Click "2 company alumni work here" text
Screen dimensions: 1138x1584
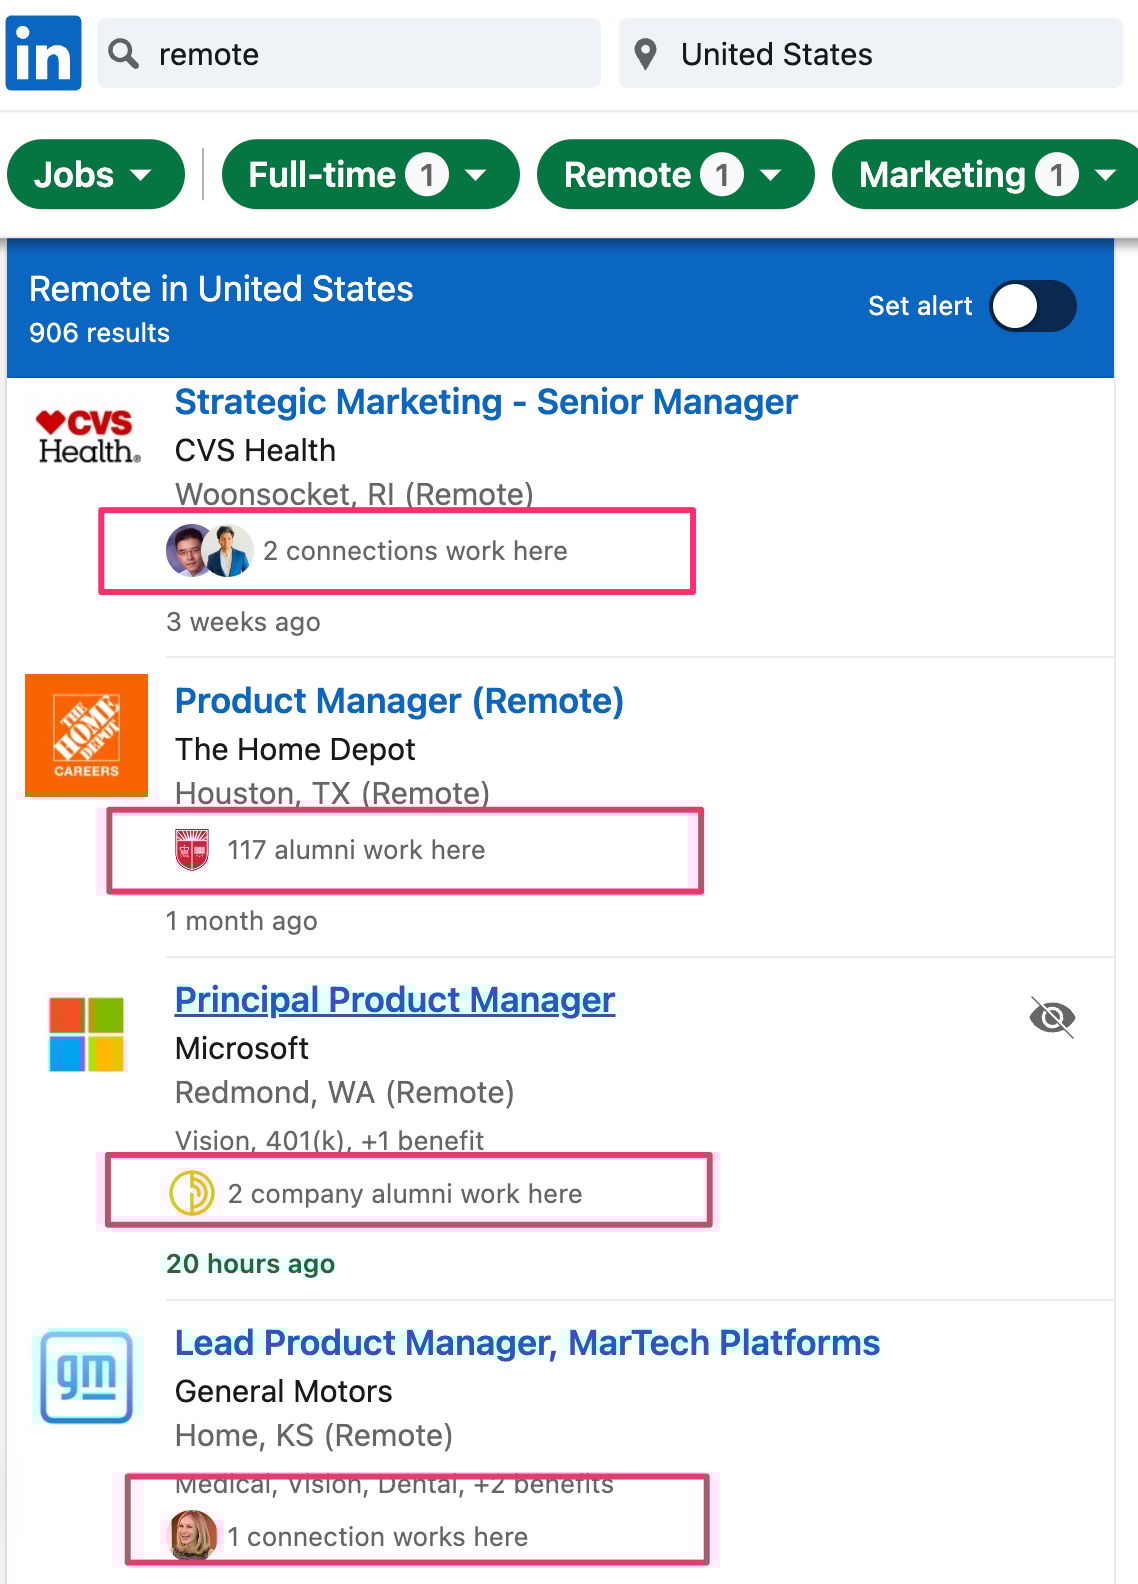(x=405, y=1194)
